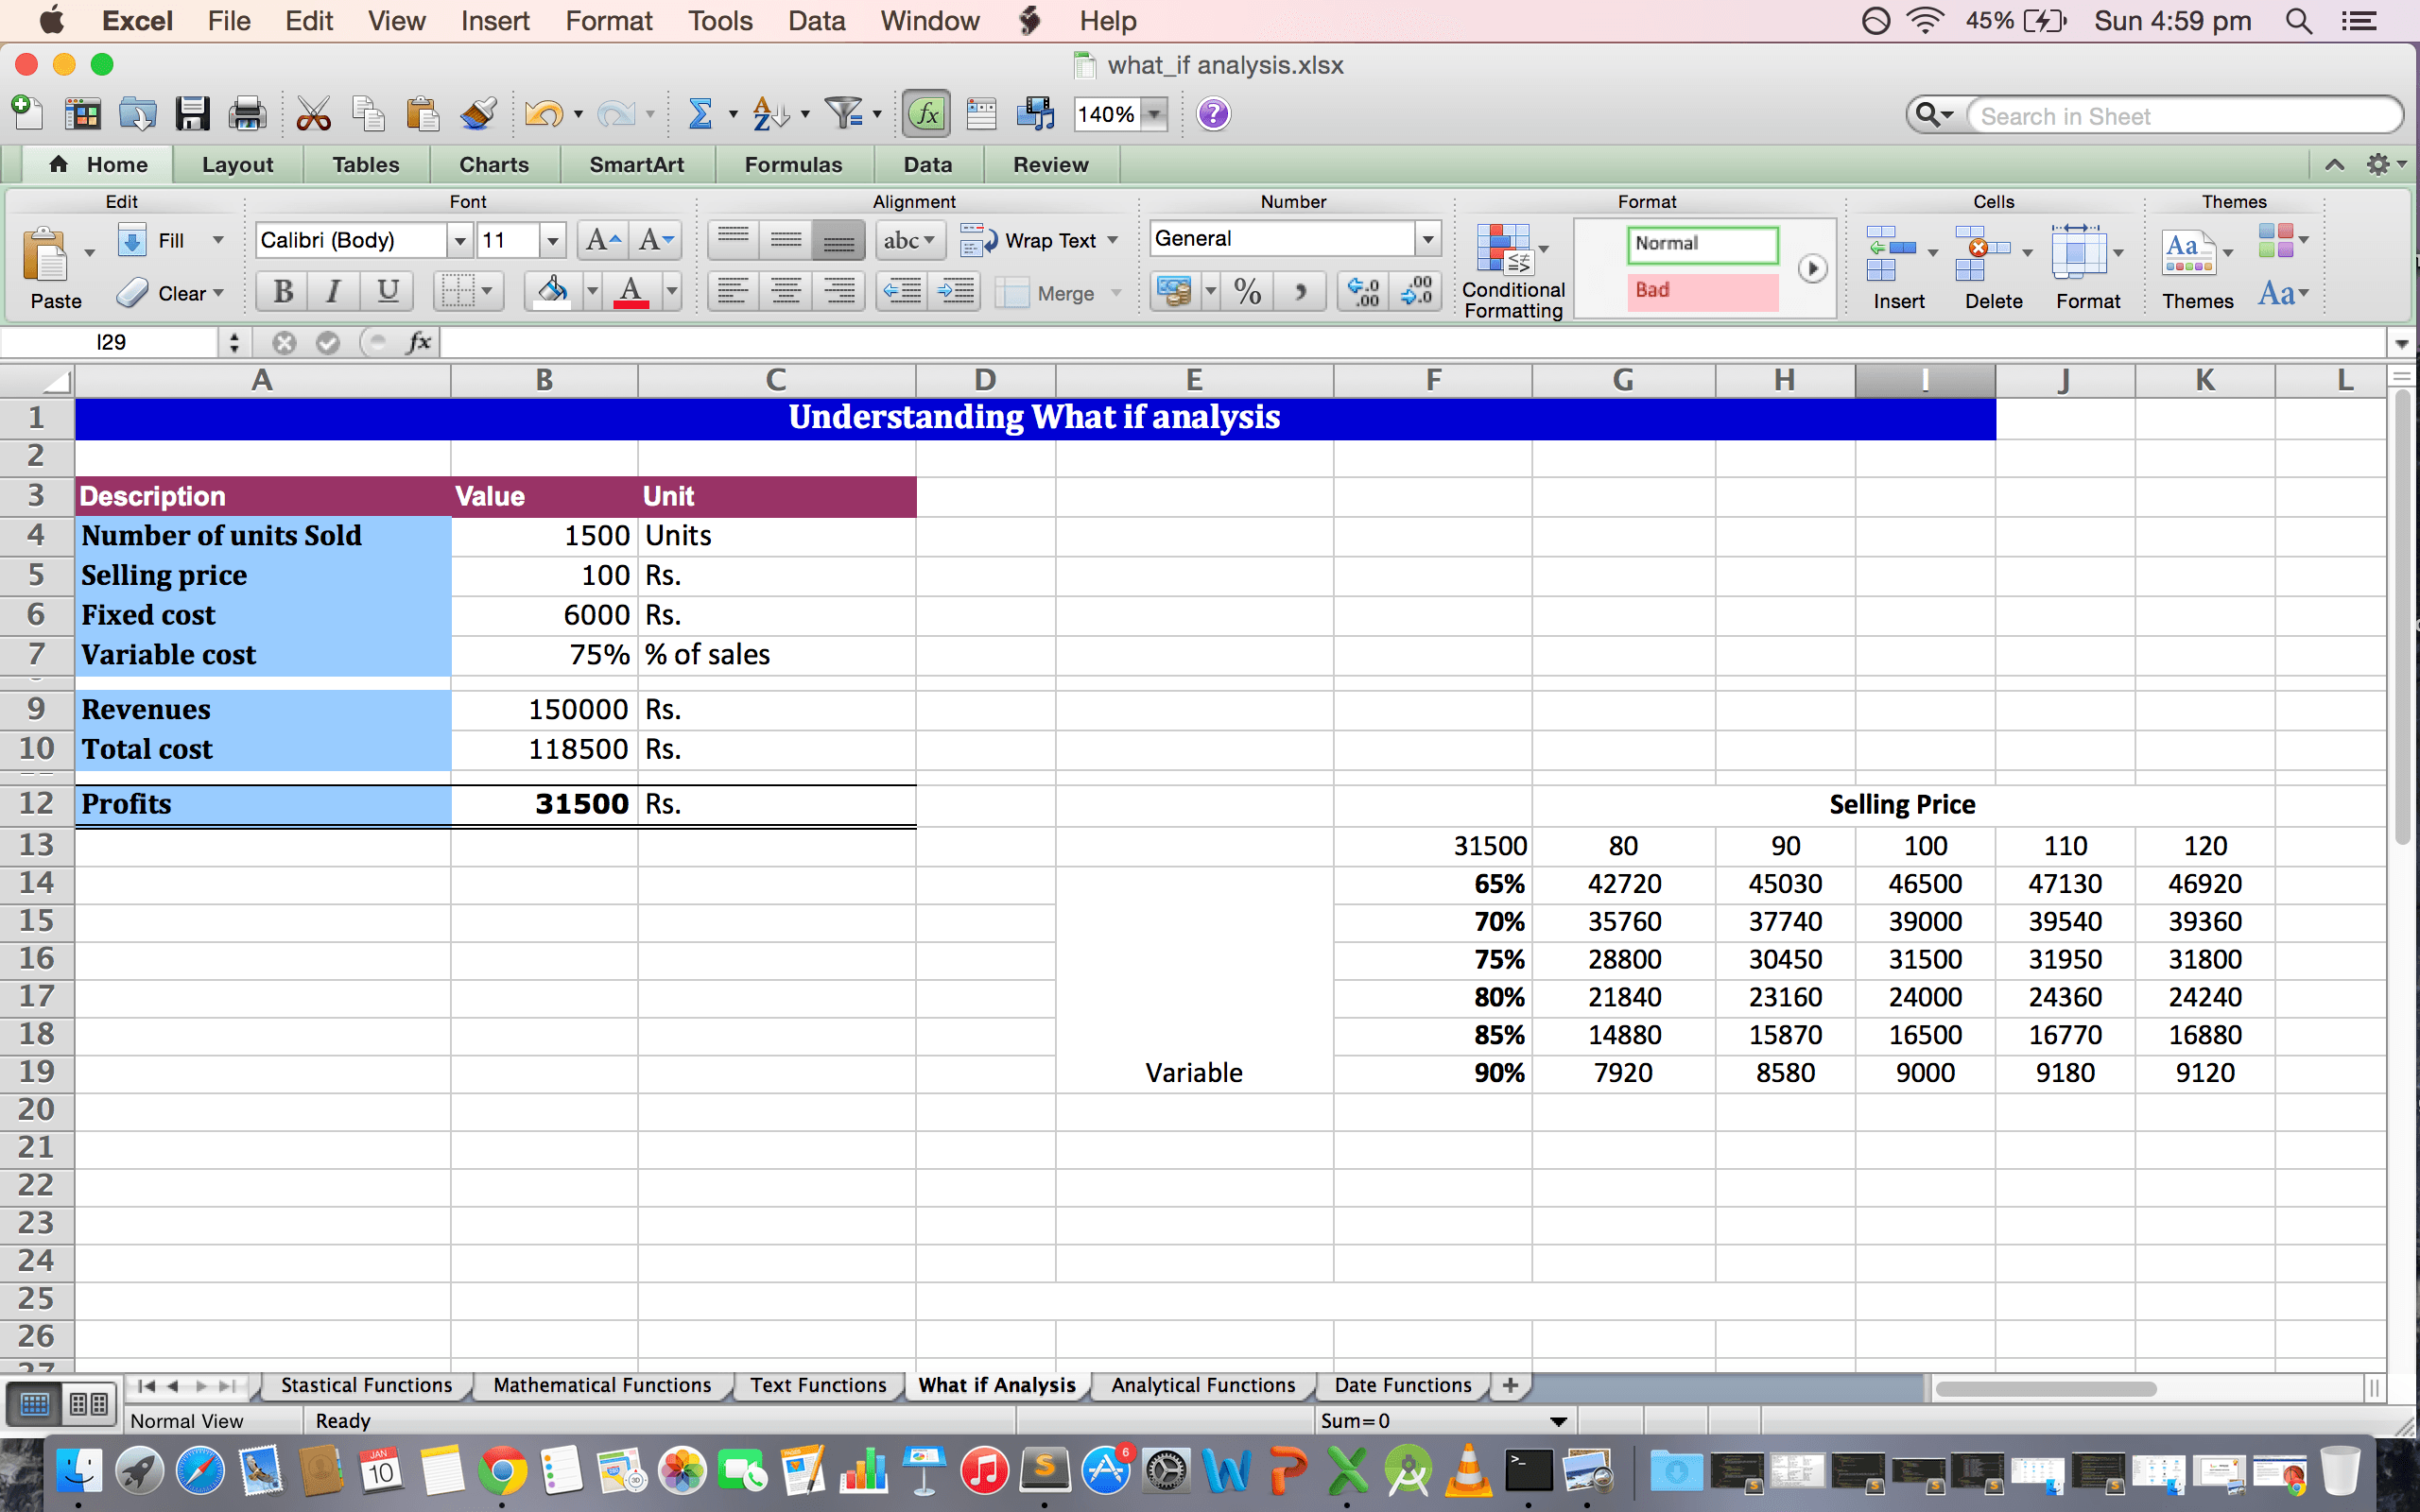
Task: Click the Undo arrow icon
Action: pyautogui.click(x=543, y=114)
